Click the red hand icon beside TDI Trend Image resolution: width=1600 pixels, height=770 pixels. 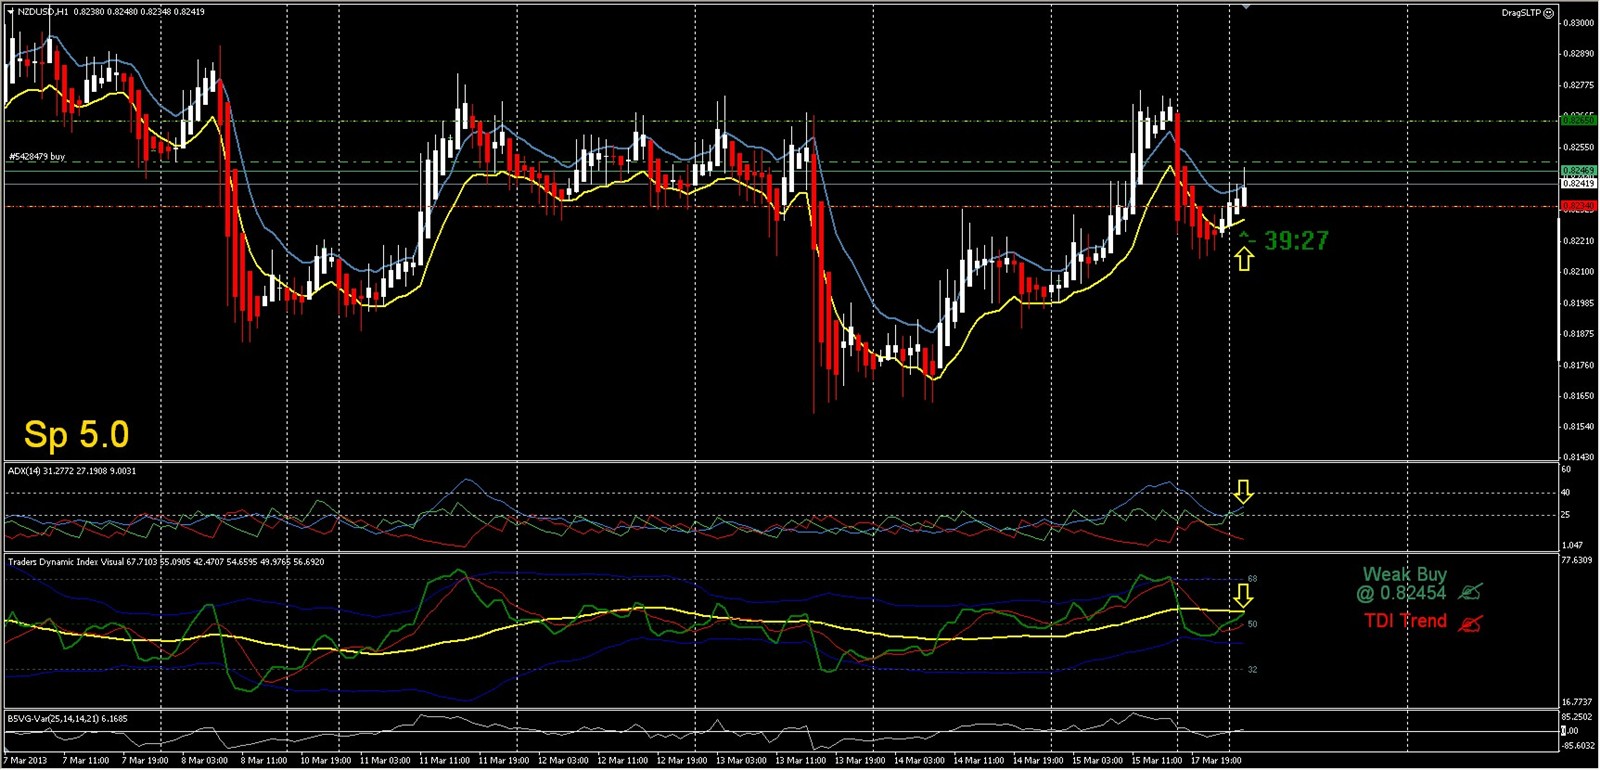[1470, 623]
